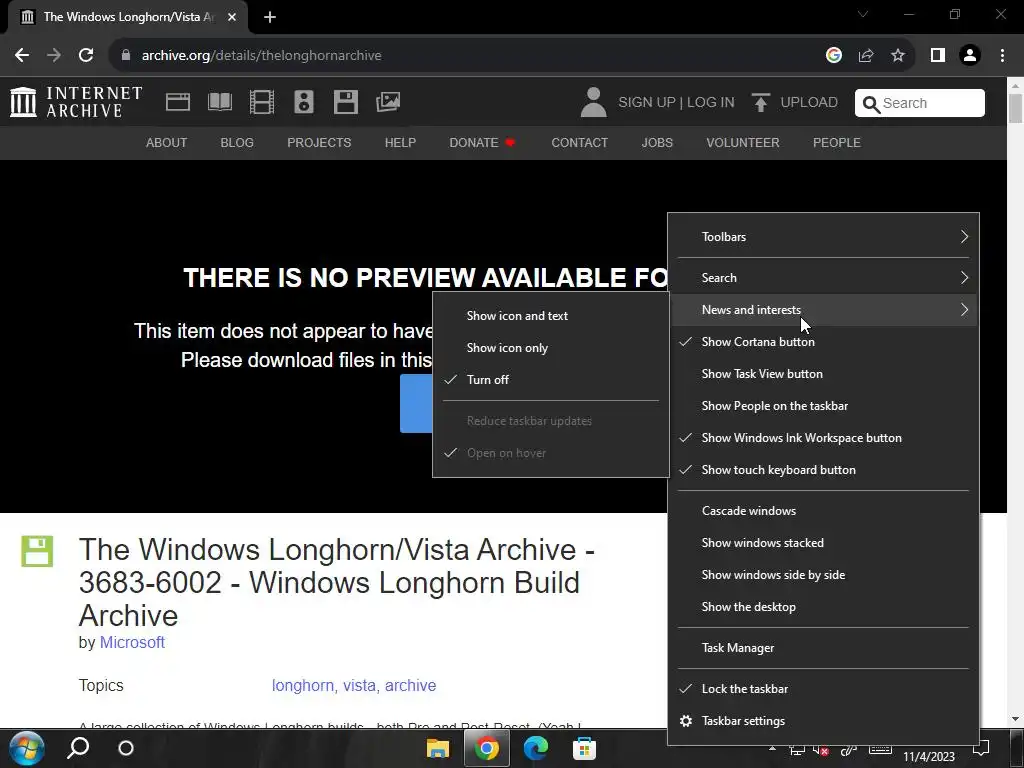Open Task Manager from context menu
The image size is (1024, 768).
click(823, 648)
